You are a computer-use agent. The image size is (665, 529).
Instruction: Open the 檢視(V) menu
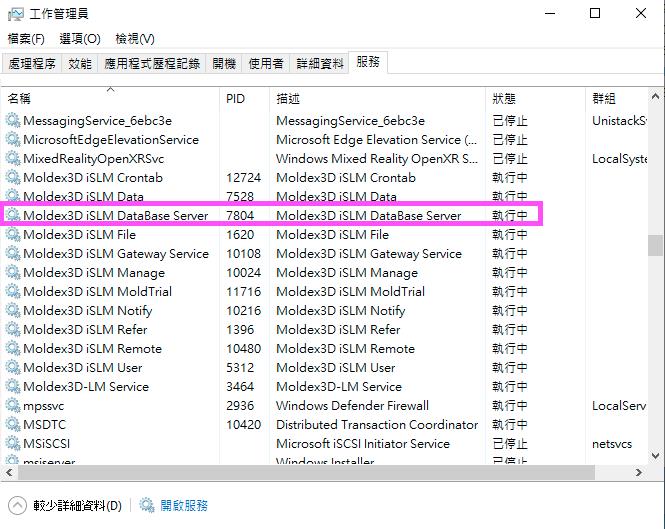135,39
